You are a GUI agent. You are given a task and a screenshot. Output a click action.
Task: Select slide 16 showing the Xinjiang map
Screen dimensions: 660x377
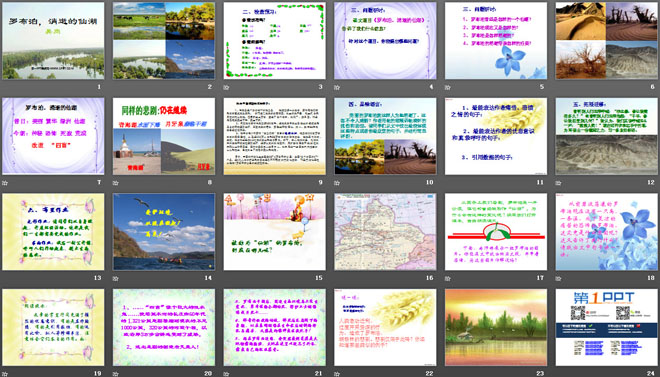pos(385,232)
